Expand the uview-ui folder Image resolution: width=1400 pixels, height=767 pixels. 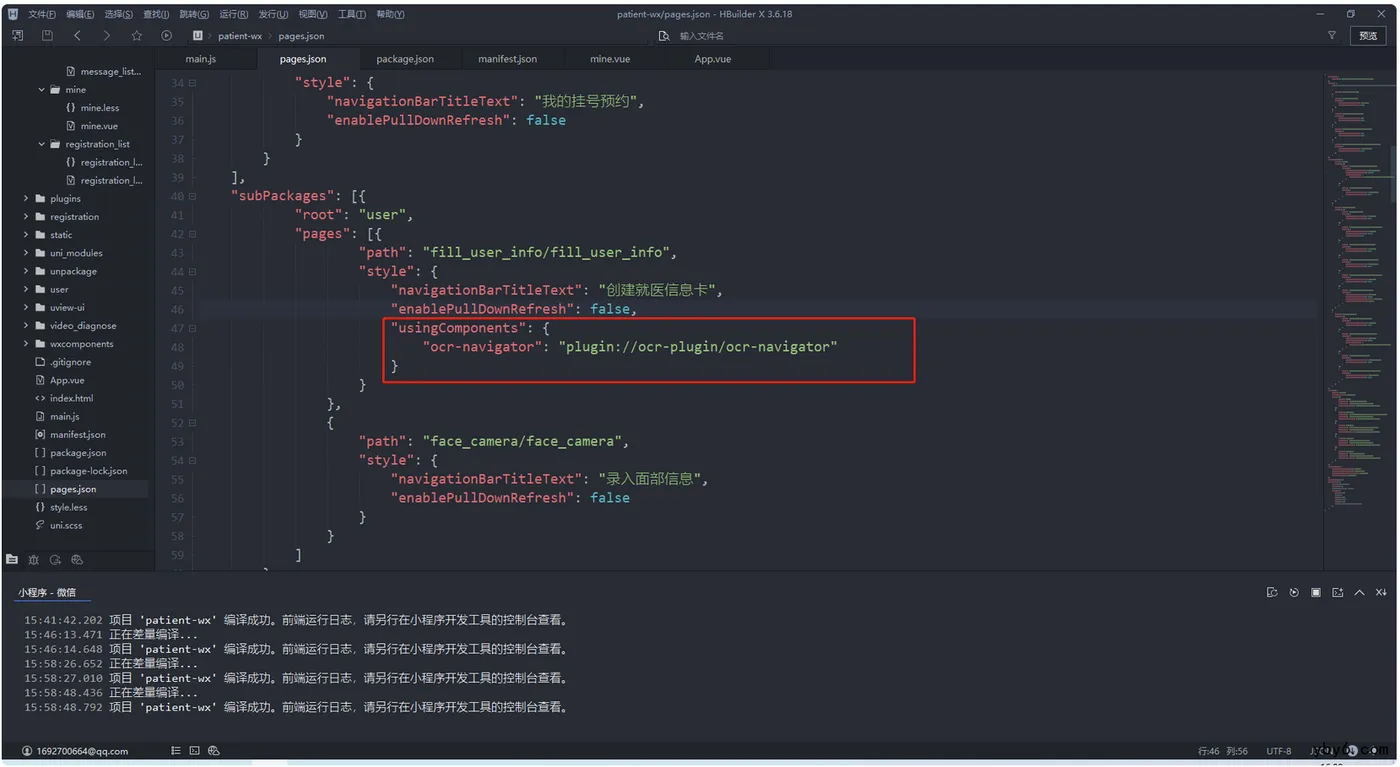tap(26, 308)
